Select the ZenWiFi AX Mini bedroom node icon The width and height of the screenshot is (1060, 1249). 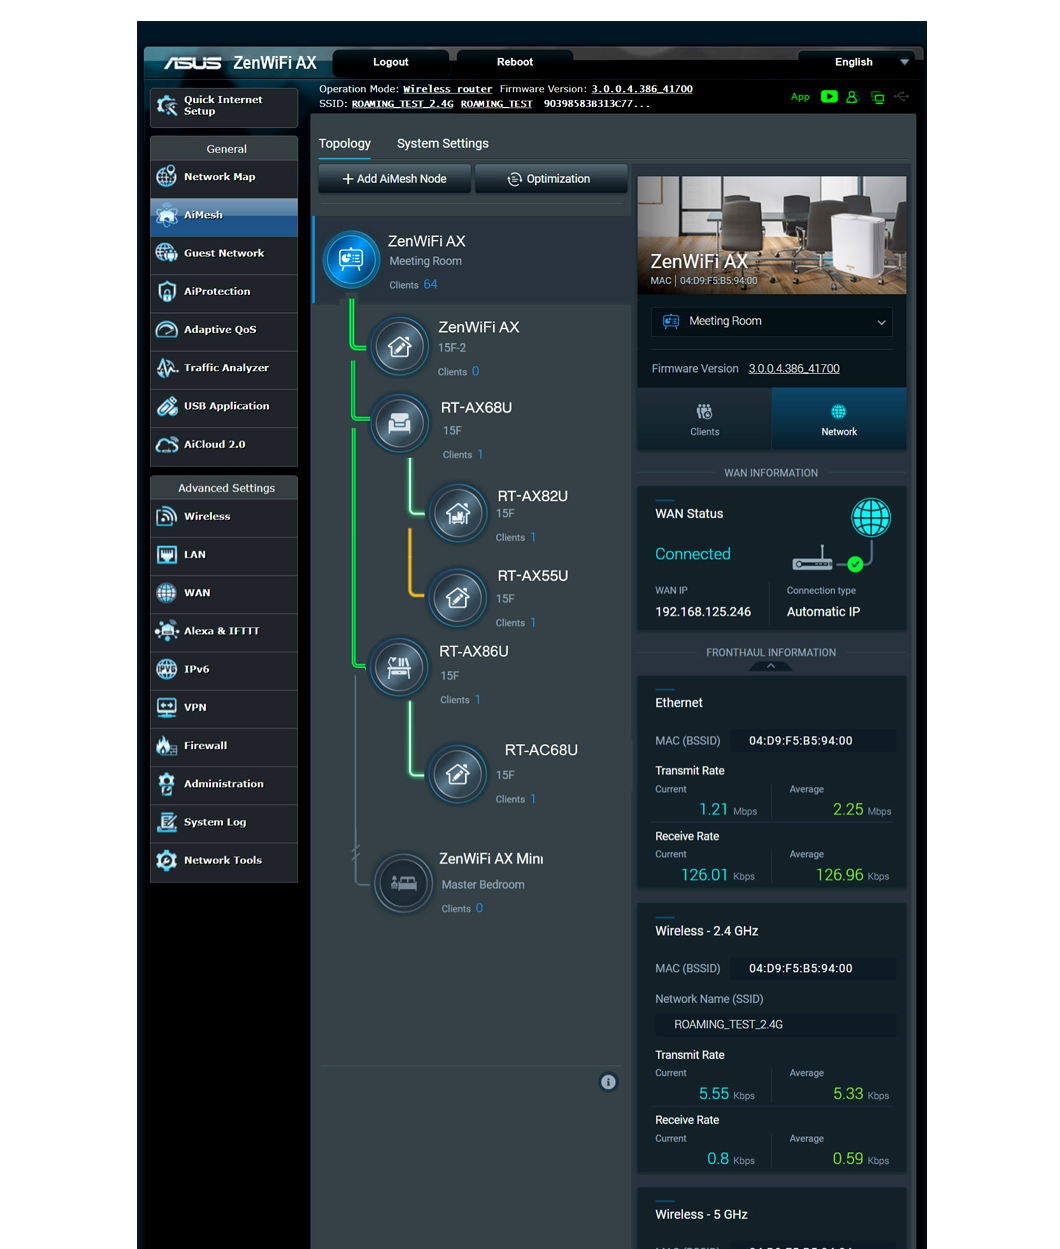(x=403, y=883)
